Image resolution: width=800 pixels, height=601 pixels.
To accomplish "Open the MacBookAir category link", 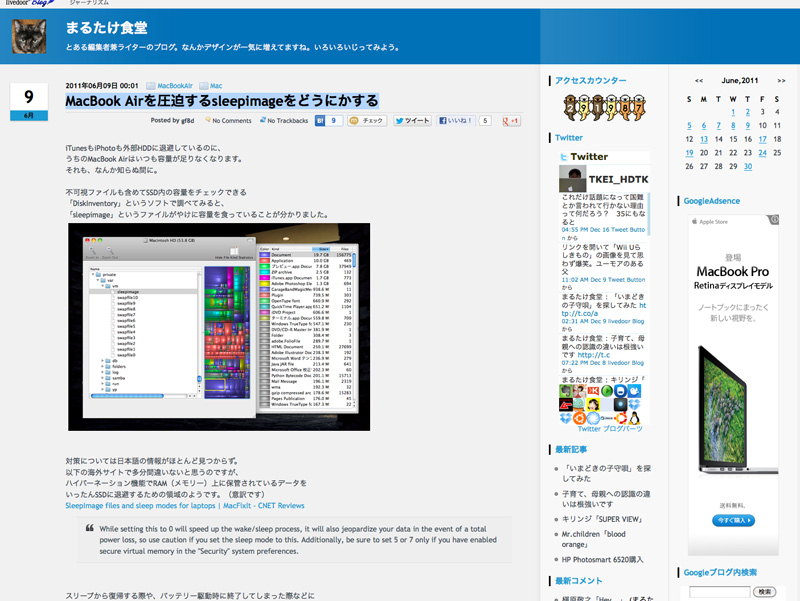I will click(x=175, y=86).
